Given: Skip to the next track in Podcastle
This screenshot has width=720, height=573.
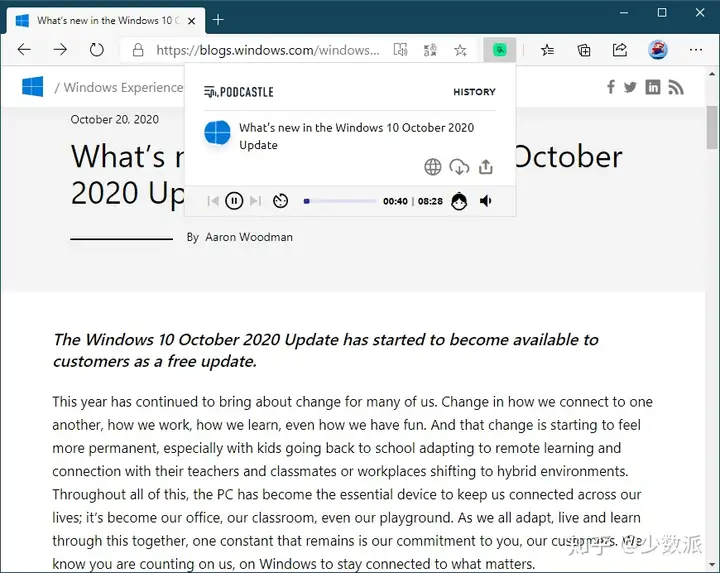Looking at the screenshot, I should (256, 201).
